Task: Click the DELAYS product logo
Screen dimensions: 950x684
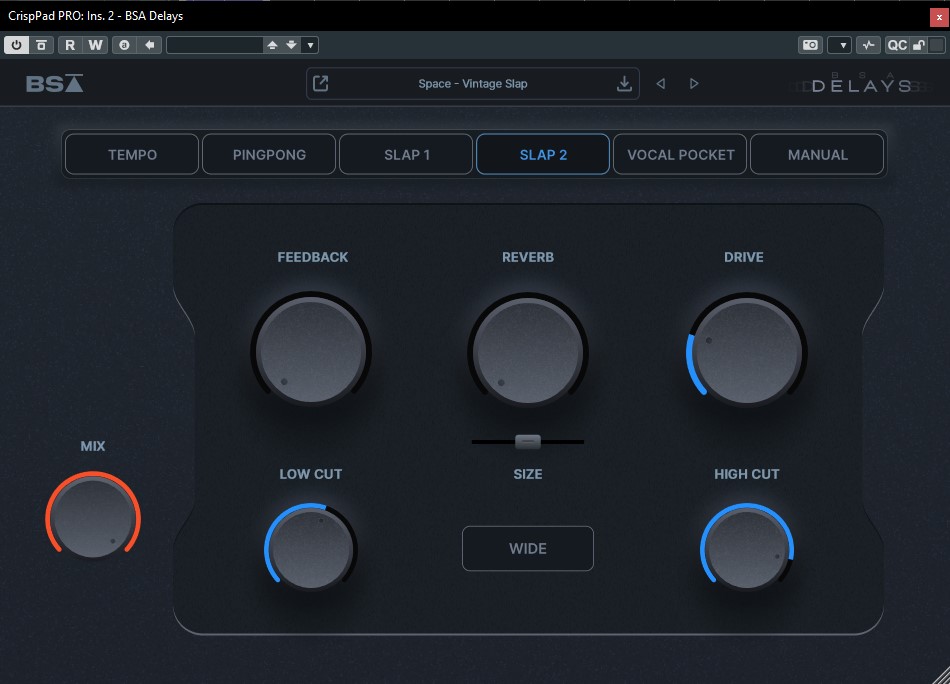Action: (861, 84)
